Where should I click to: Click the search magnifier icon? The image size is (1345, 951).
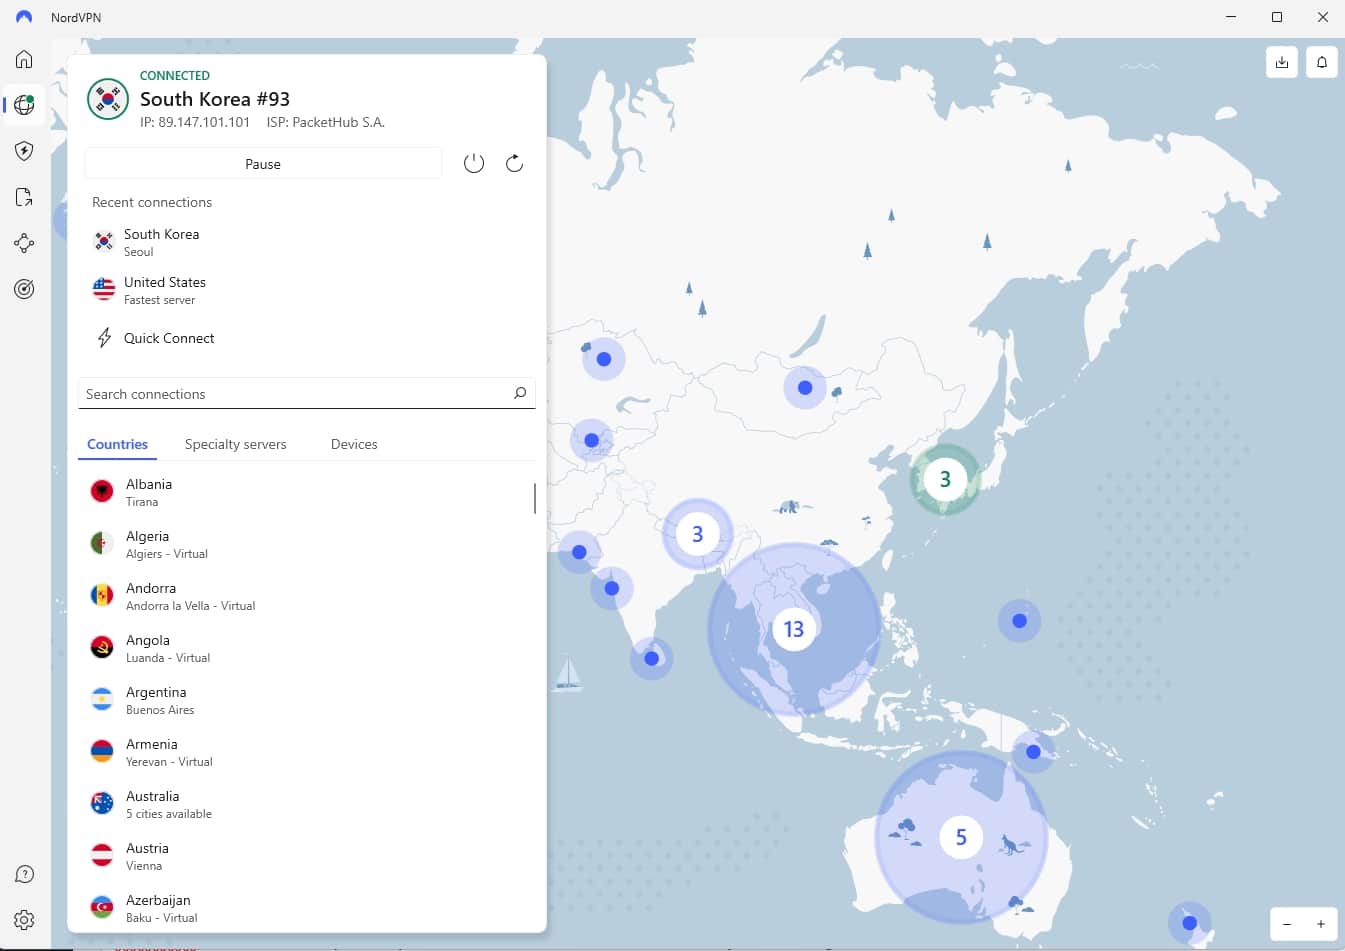[520, 393]
